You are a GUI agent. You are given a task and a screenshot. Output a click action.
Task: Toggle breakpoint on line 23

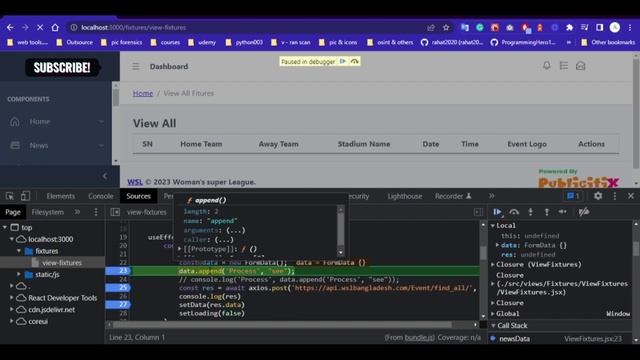click(118, 271)
